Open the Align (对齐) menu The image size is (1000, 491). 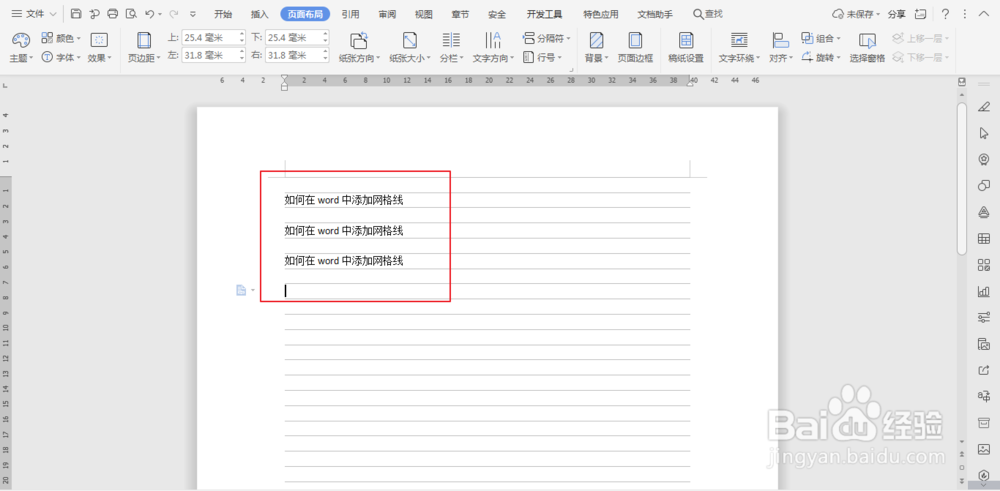click(x=781, y=48)
